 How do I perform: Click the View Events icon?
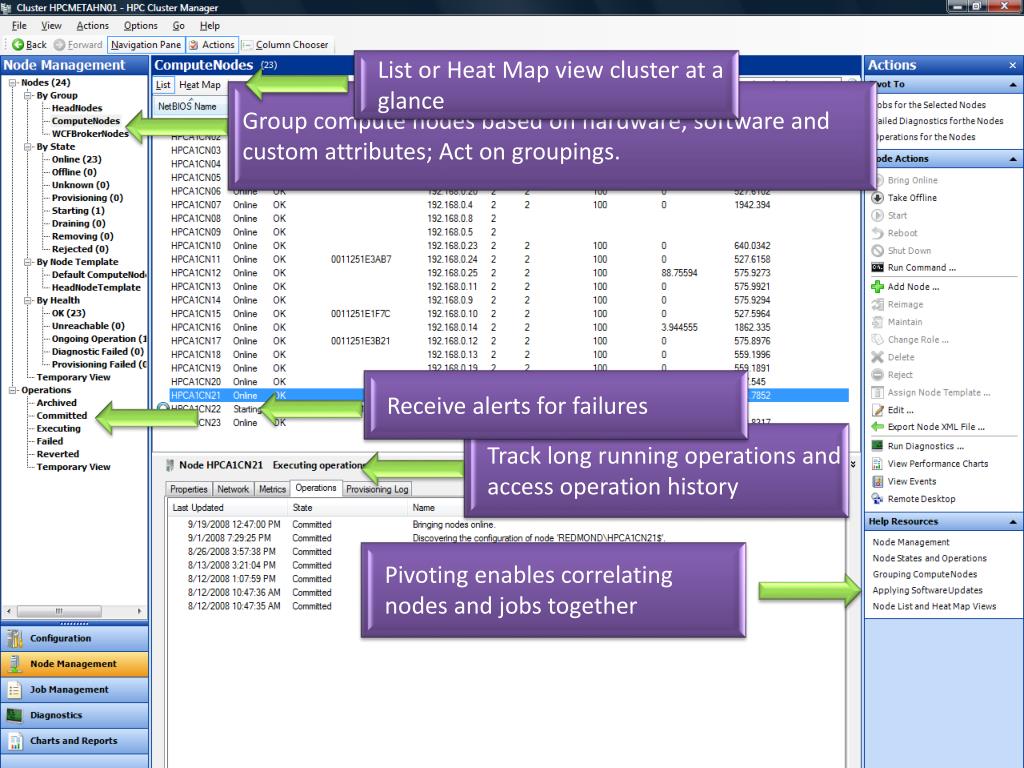[x=878, y=481]
